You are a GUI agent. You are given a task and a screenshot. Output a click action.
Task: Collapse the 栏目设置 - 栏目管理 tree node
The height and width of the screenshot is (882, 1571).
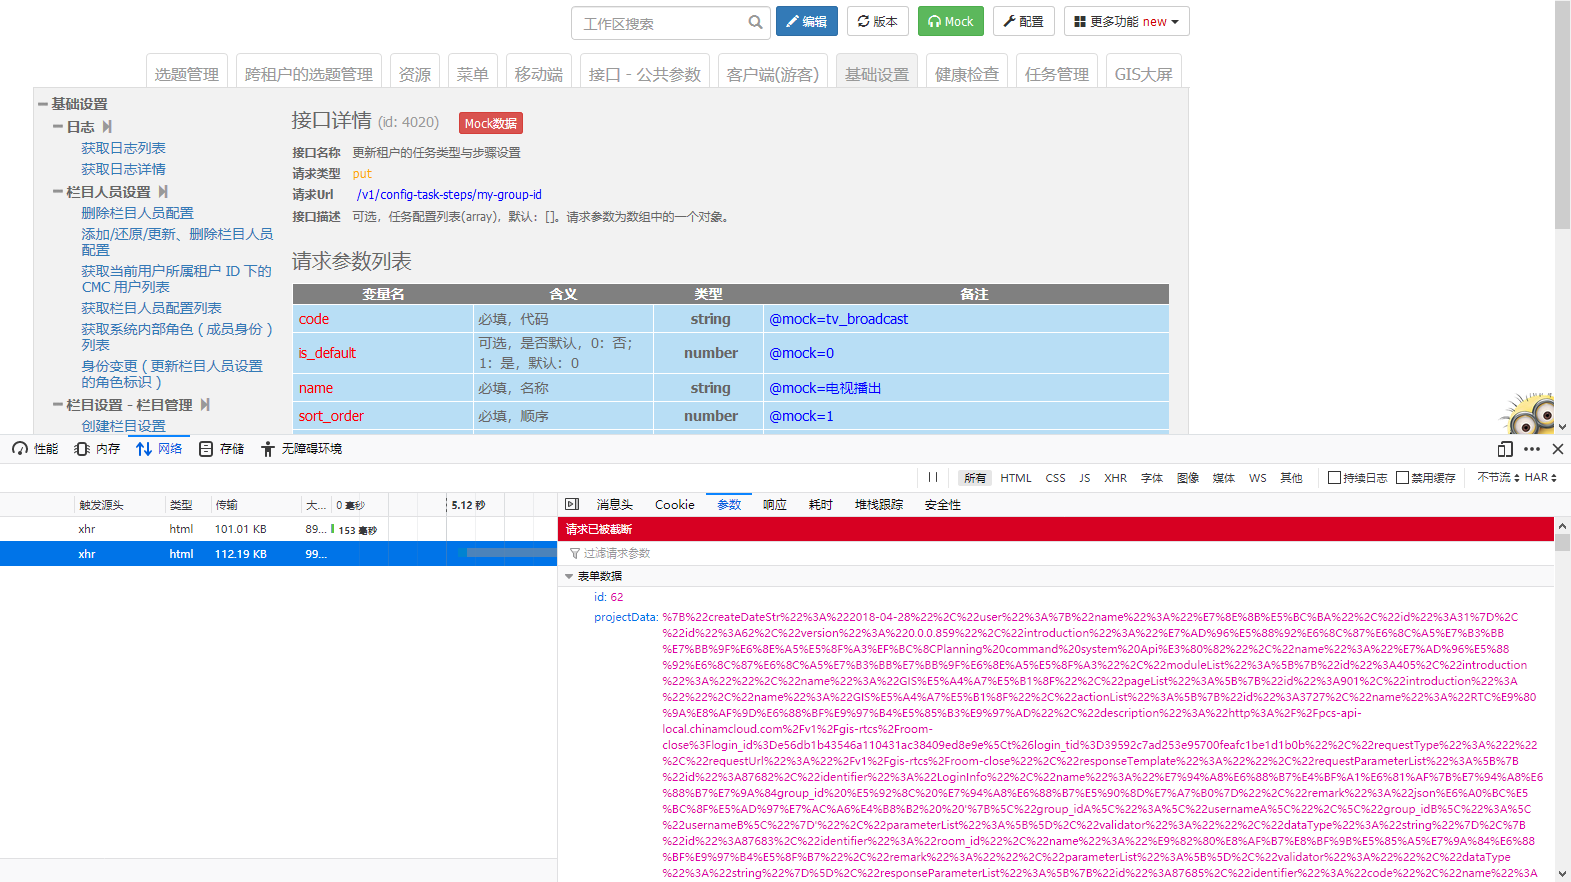(x=58, y=405)
